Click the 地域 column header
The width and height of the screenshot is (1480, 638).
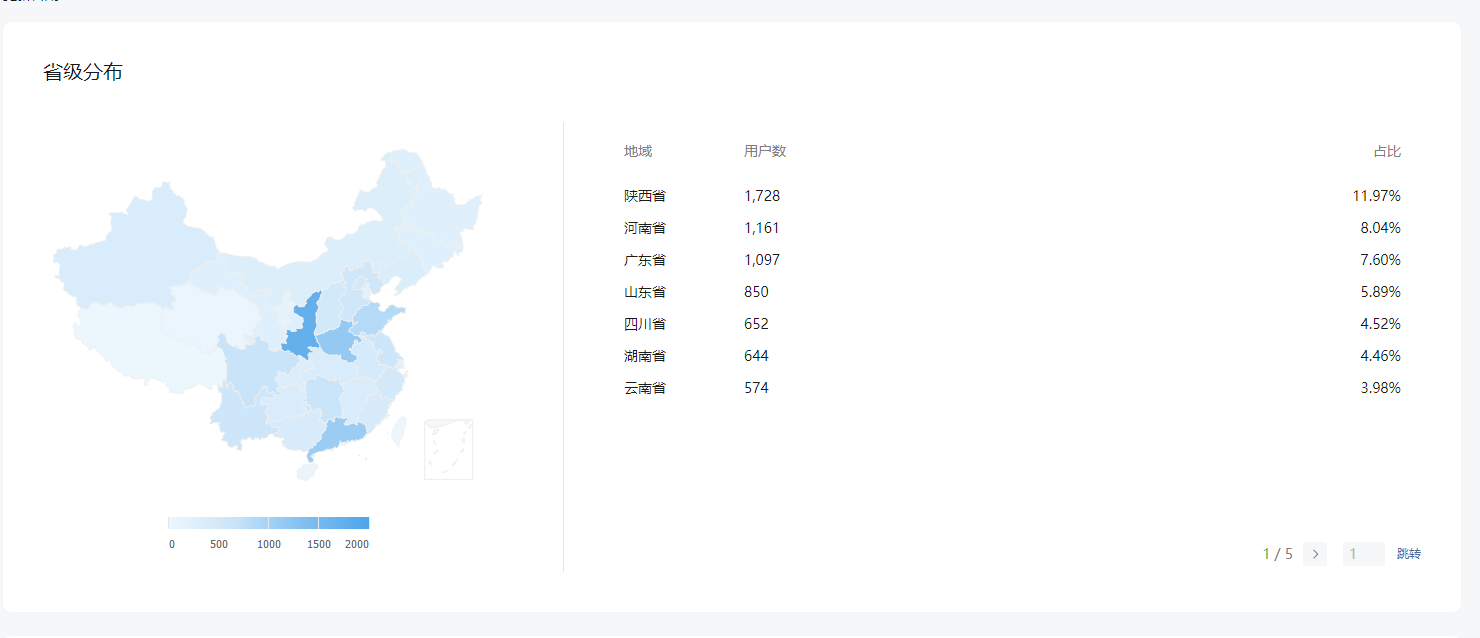(638, 151)
